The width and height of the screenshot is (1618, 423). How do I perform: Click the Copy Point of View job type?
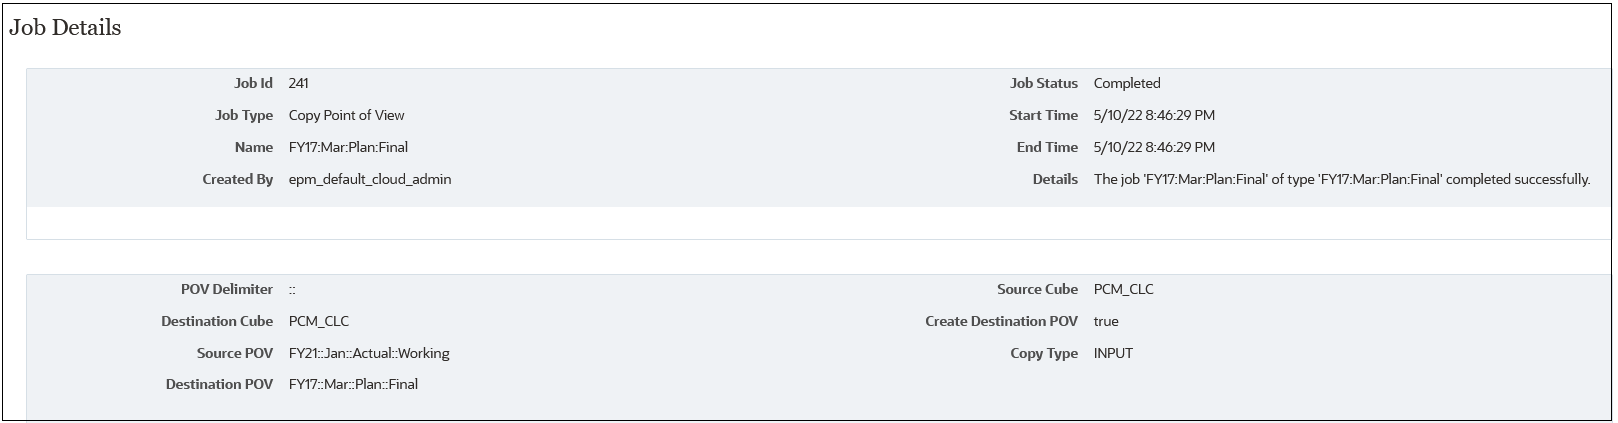click(346, 116)
